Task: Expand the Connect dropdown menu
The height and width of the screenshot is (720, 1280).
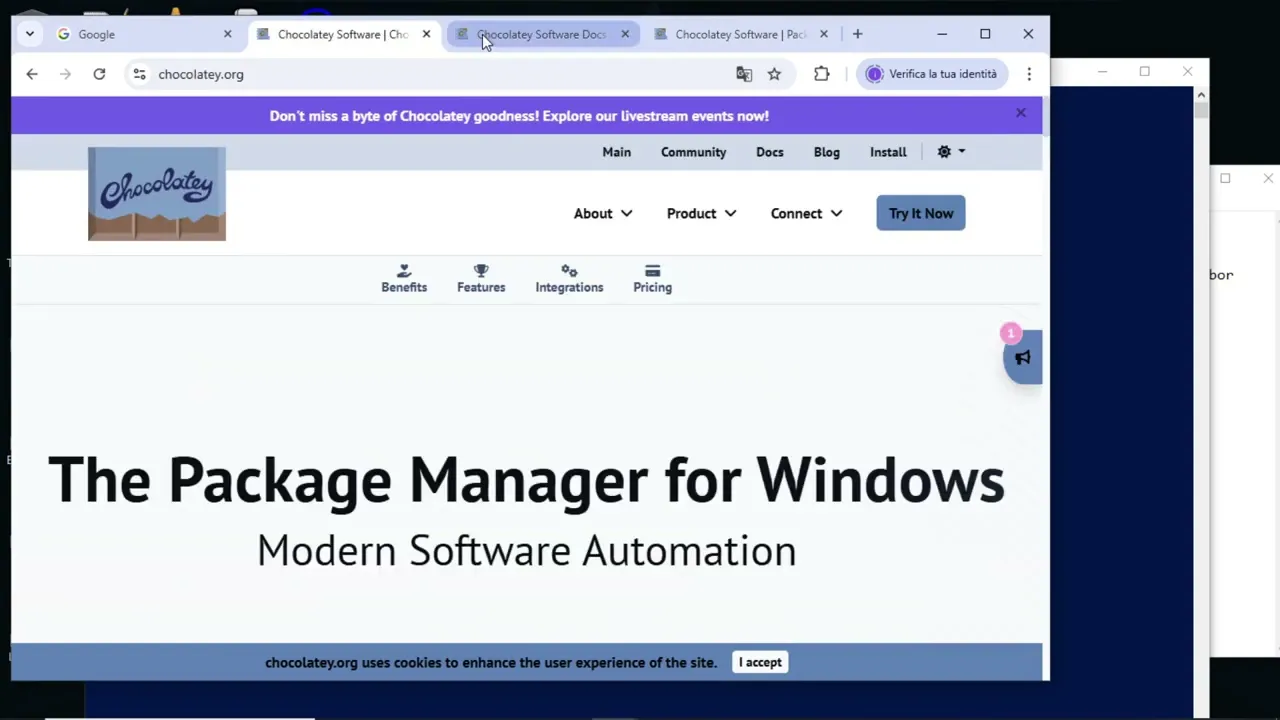Action: click(806, 213)
